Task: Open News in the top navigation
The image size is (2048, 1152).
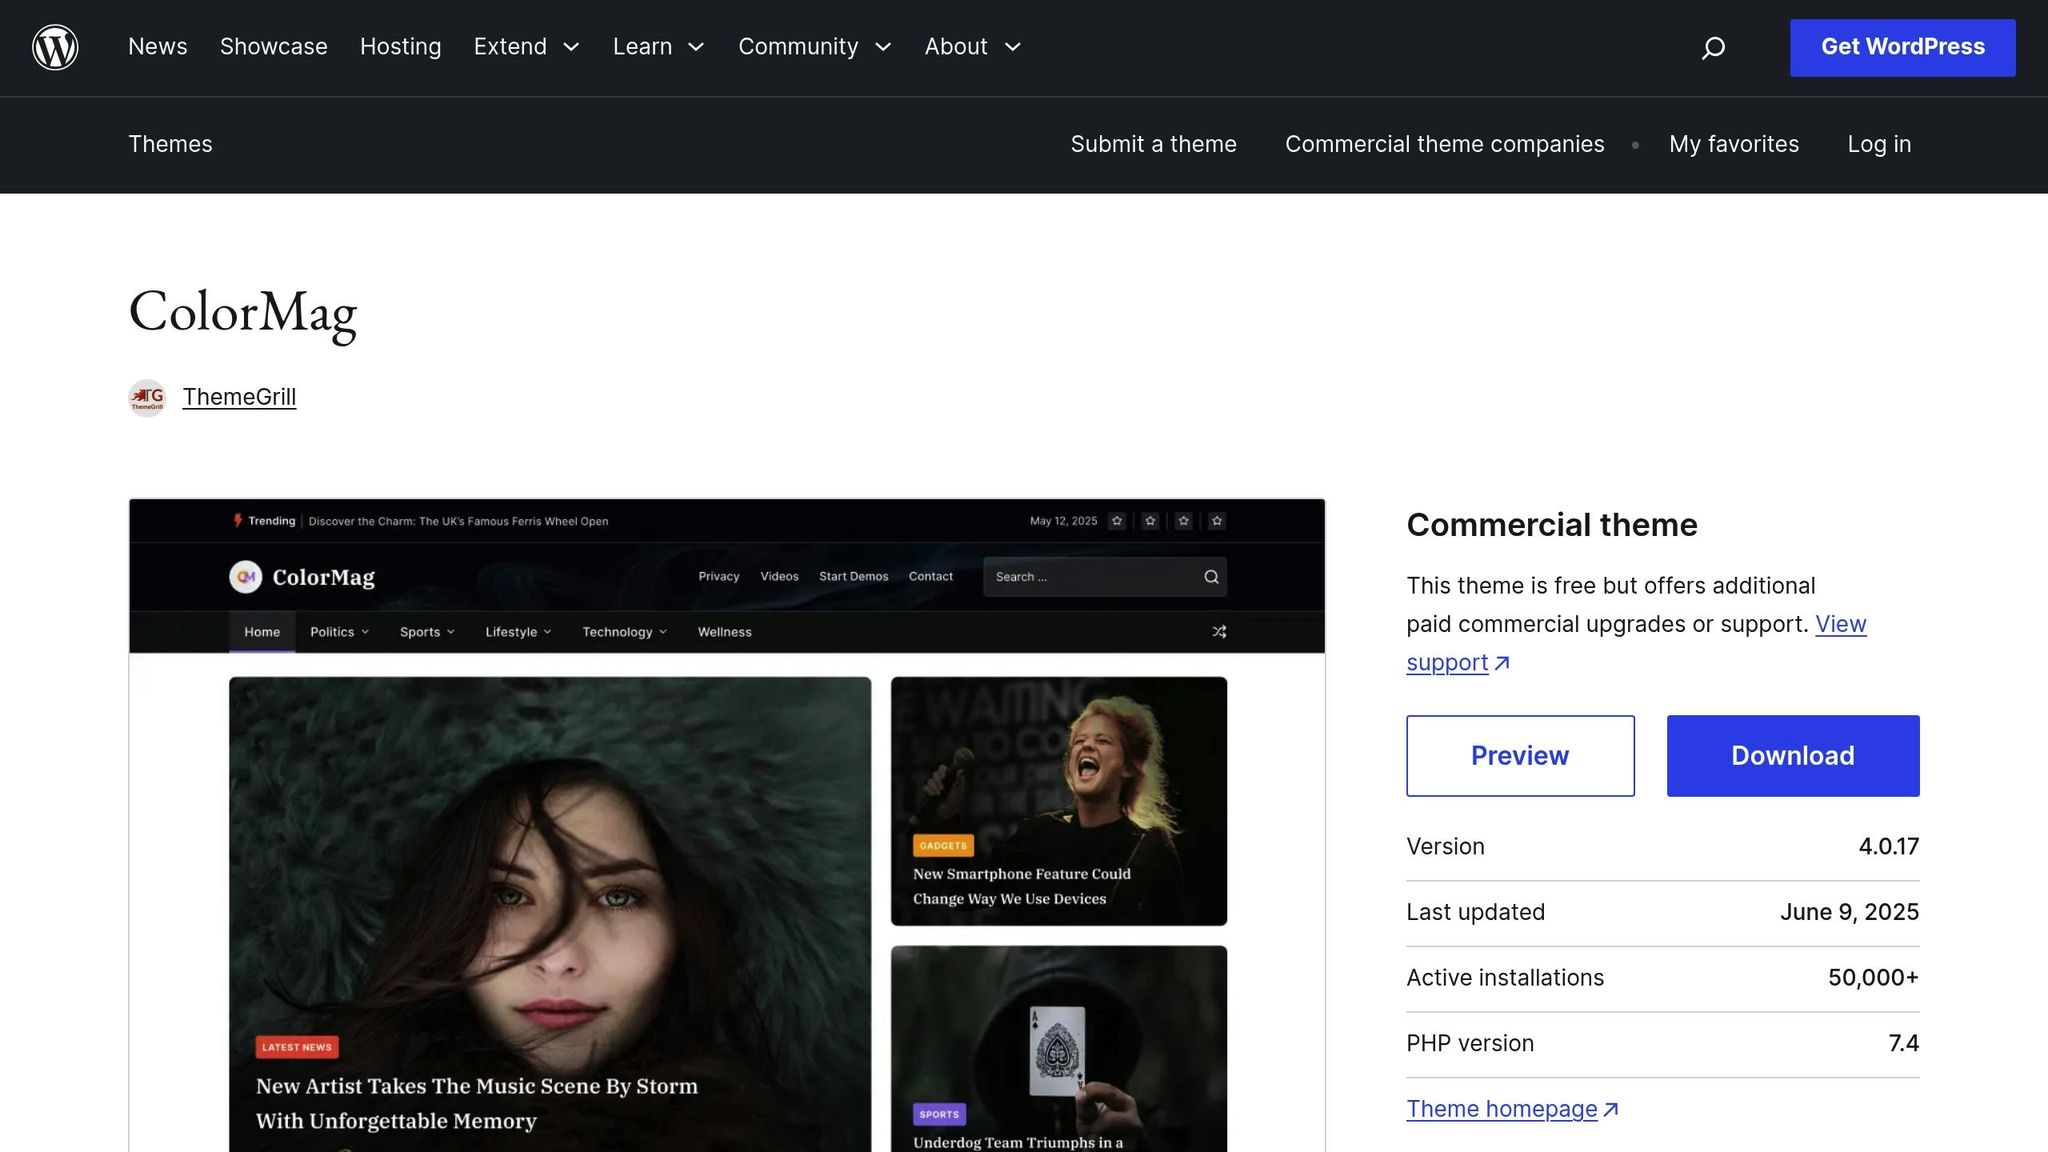Action: [158, 47]
